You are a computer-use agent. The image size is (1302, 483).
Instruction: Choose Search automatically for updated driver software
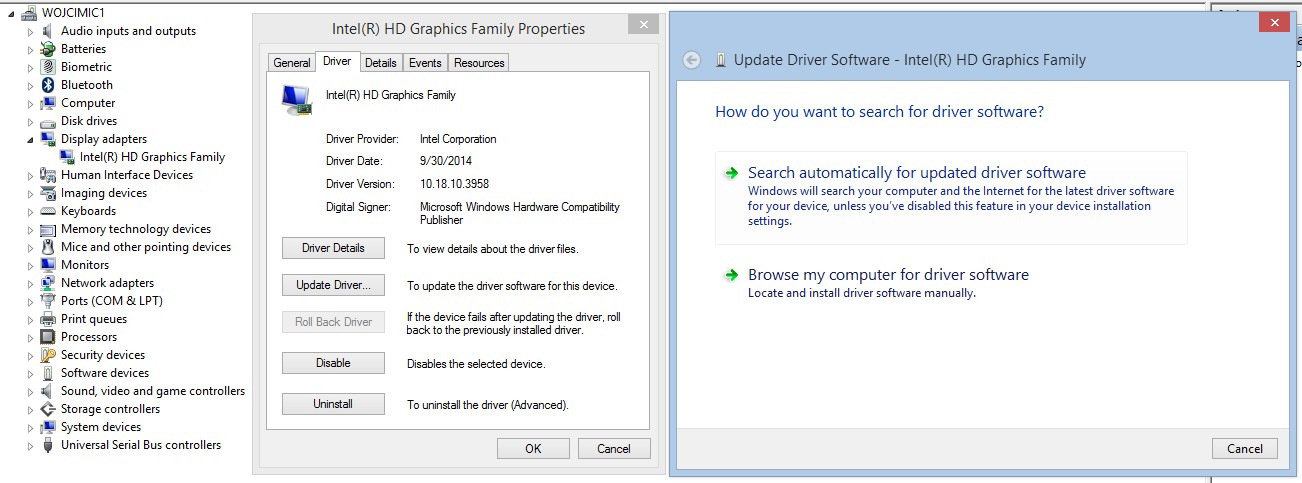click(916, 173)
